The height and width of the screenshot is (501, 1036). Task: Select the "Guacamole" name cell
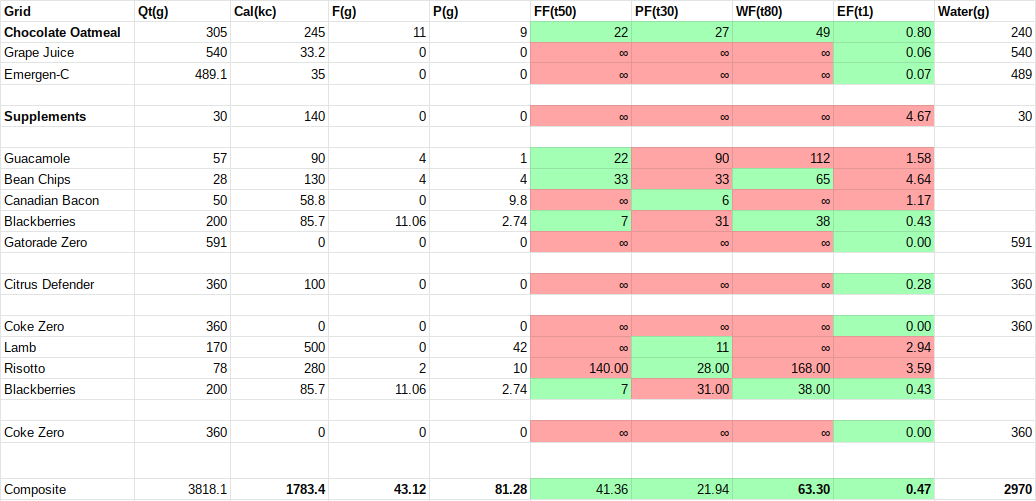(37, 158)
